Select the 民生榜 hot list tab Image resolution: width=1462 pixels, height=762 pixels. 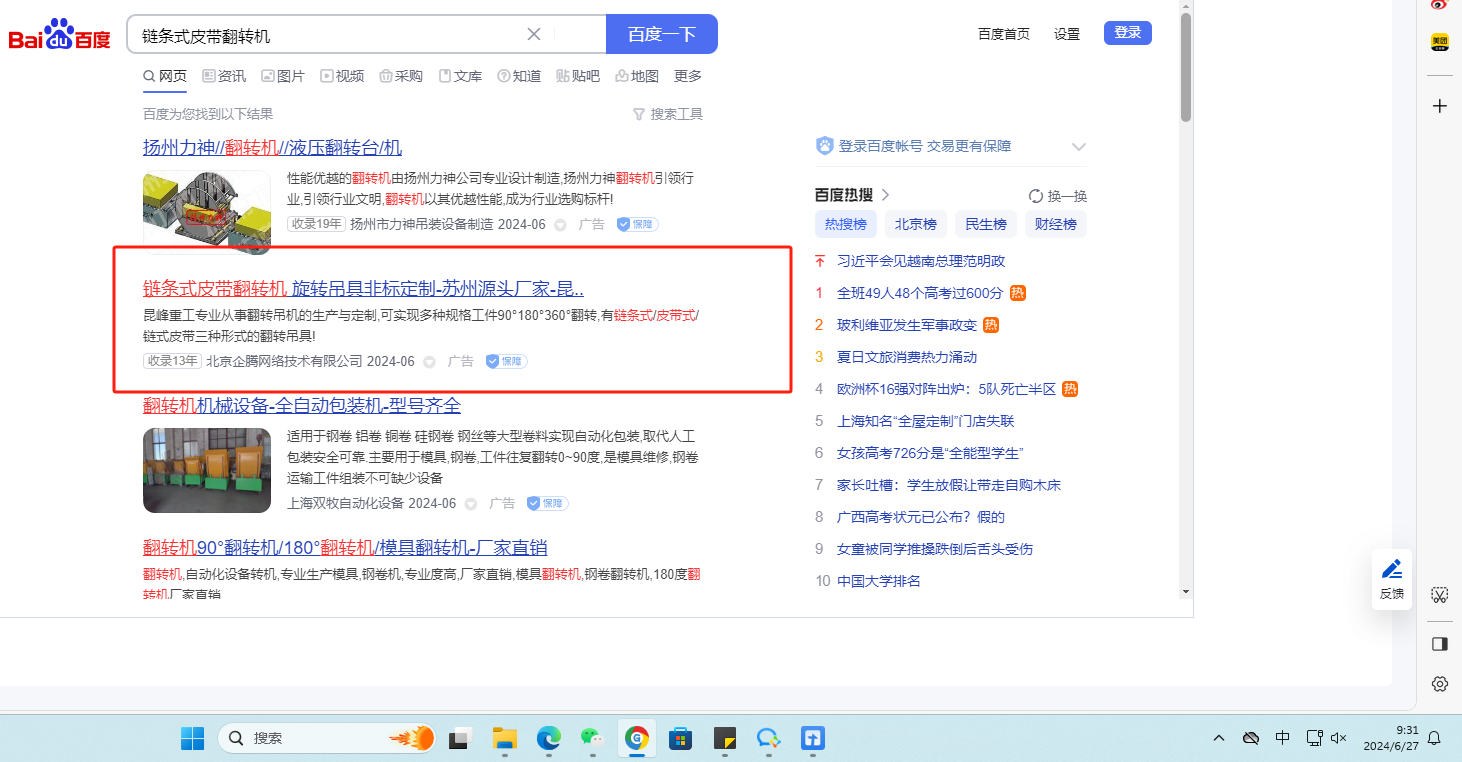pos(986,224)
